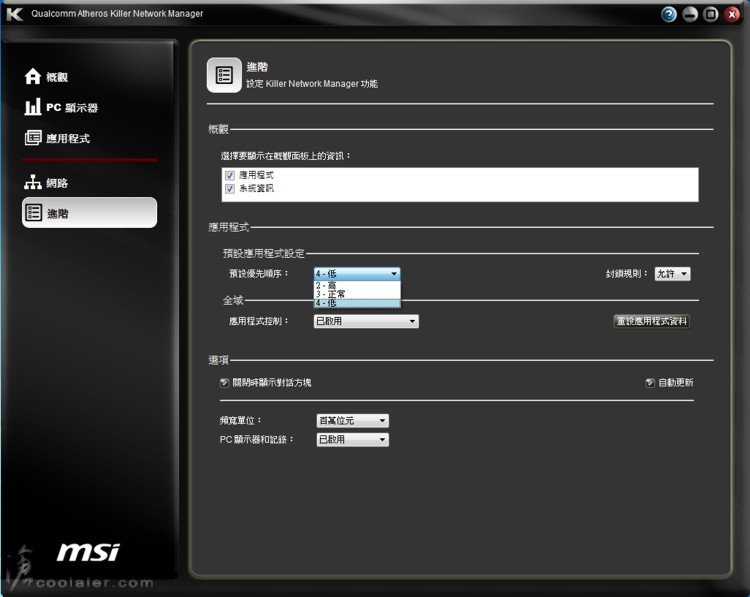Open the 概觀 overview home icon
Image resolution: width=750 pixels, height=597 pixels.
tap(33, 77)
